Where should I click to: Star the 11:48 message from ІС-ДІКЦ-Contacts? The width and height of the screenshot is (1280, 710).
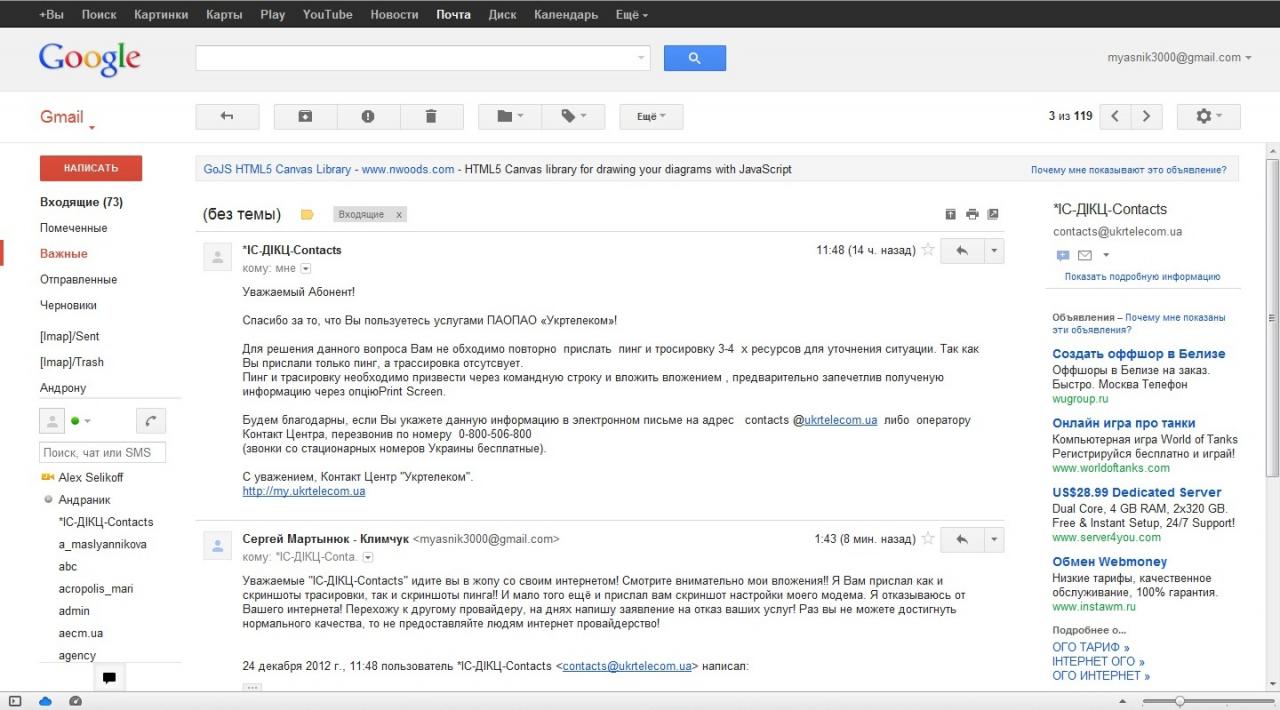pos(928,250)
